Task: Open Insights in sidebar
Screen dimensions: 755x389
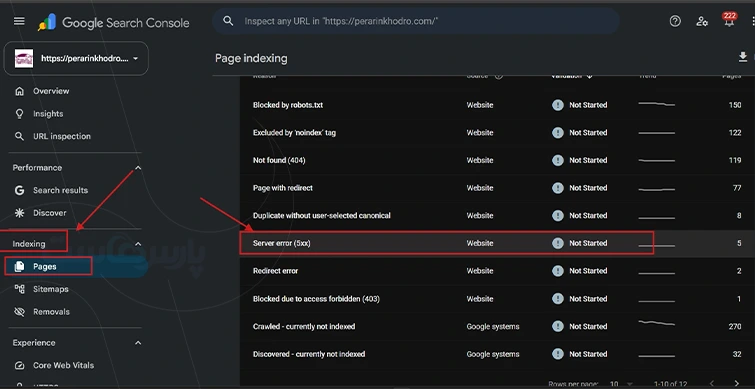Action: point(48,114)
